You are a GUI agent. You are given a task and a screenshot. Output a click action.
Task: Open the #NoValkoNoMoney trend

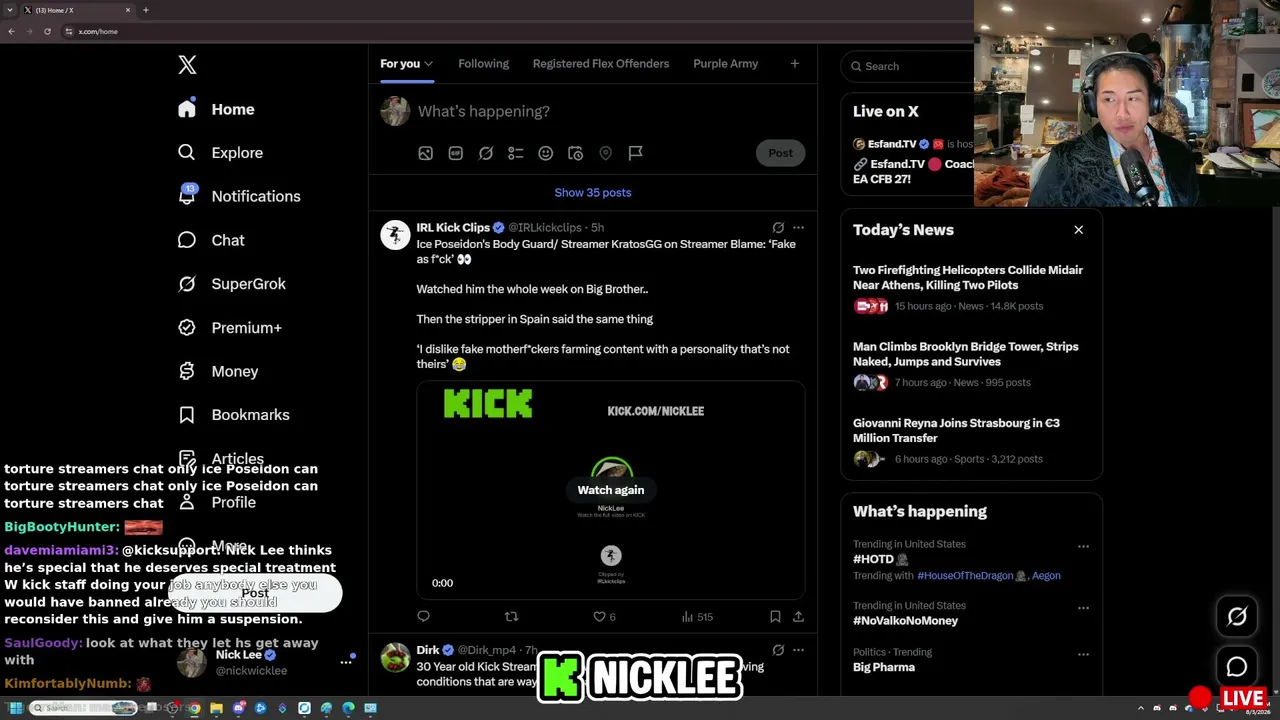[x=905, y=621]
